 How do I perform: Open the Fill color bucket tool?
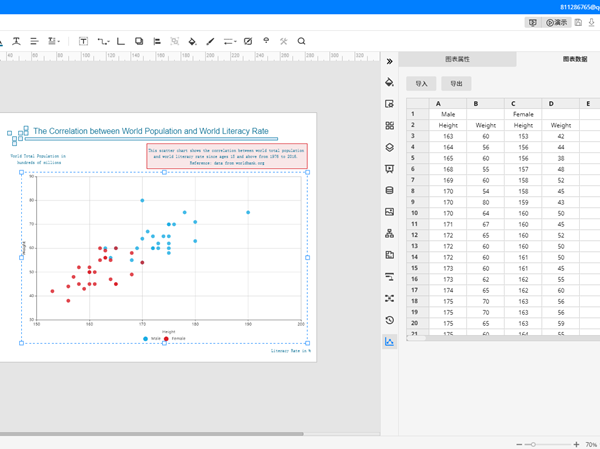[x=192, y=41]
